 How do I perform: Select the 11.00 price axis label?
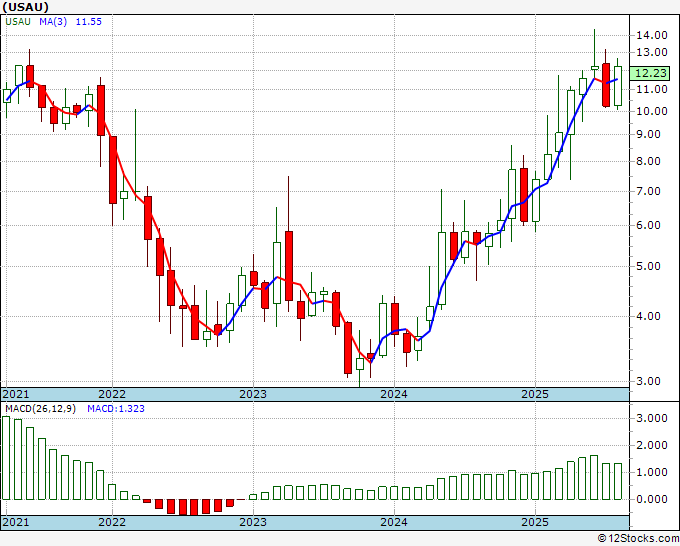[x=651, y=89]
